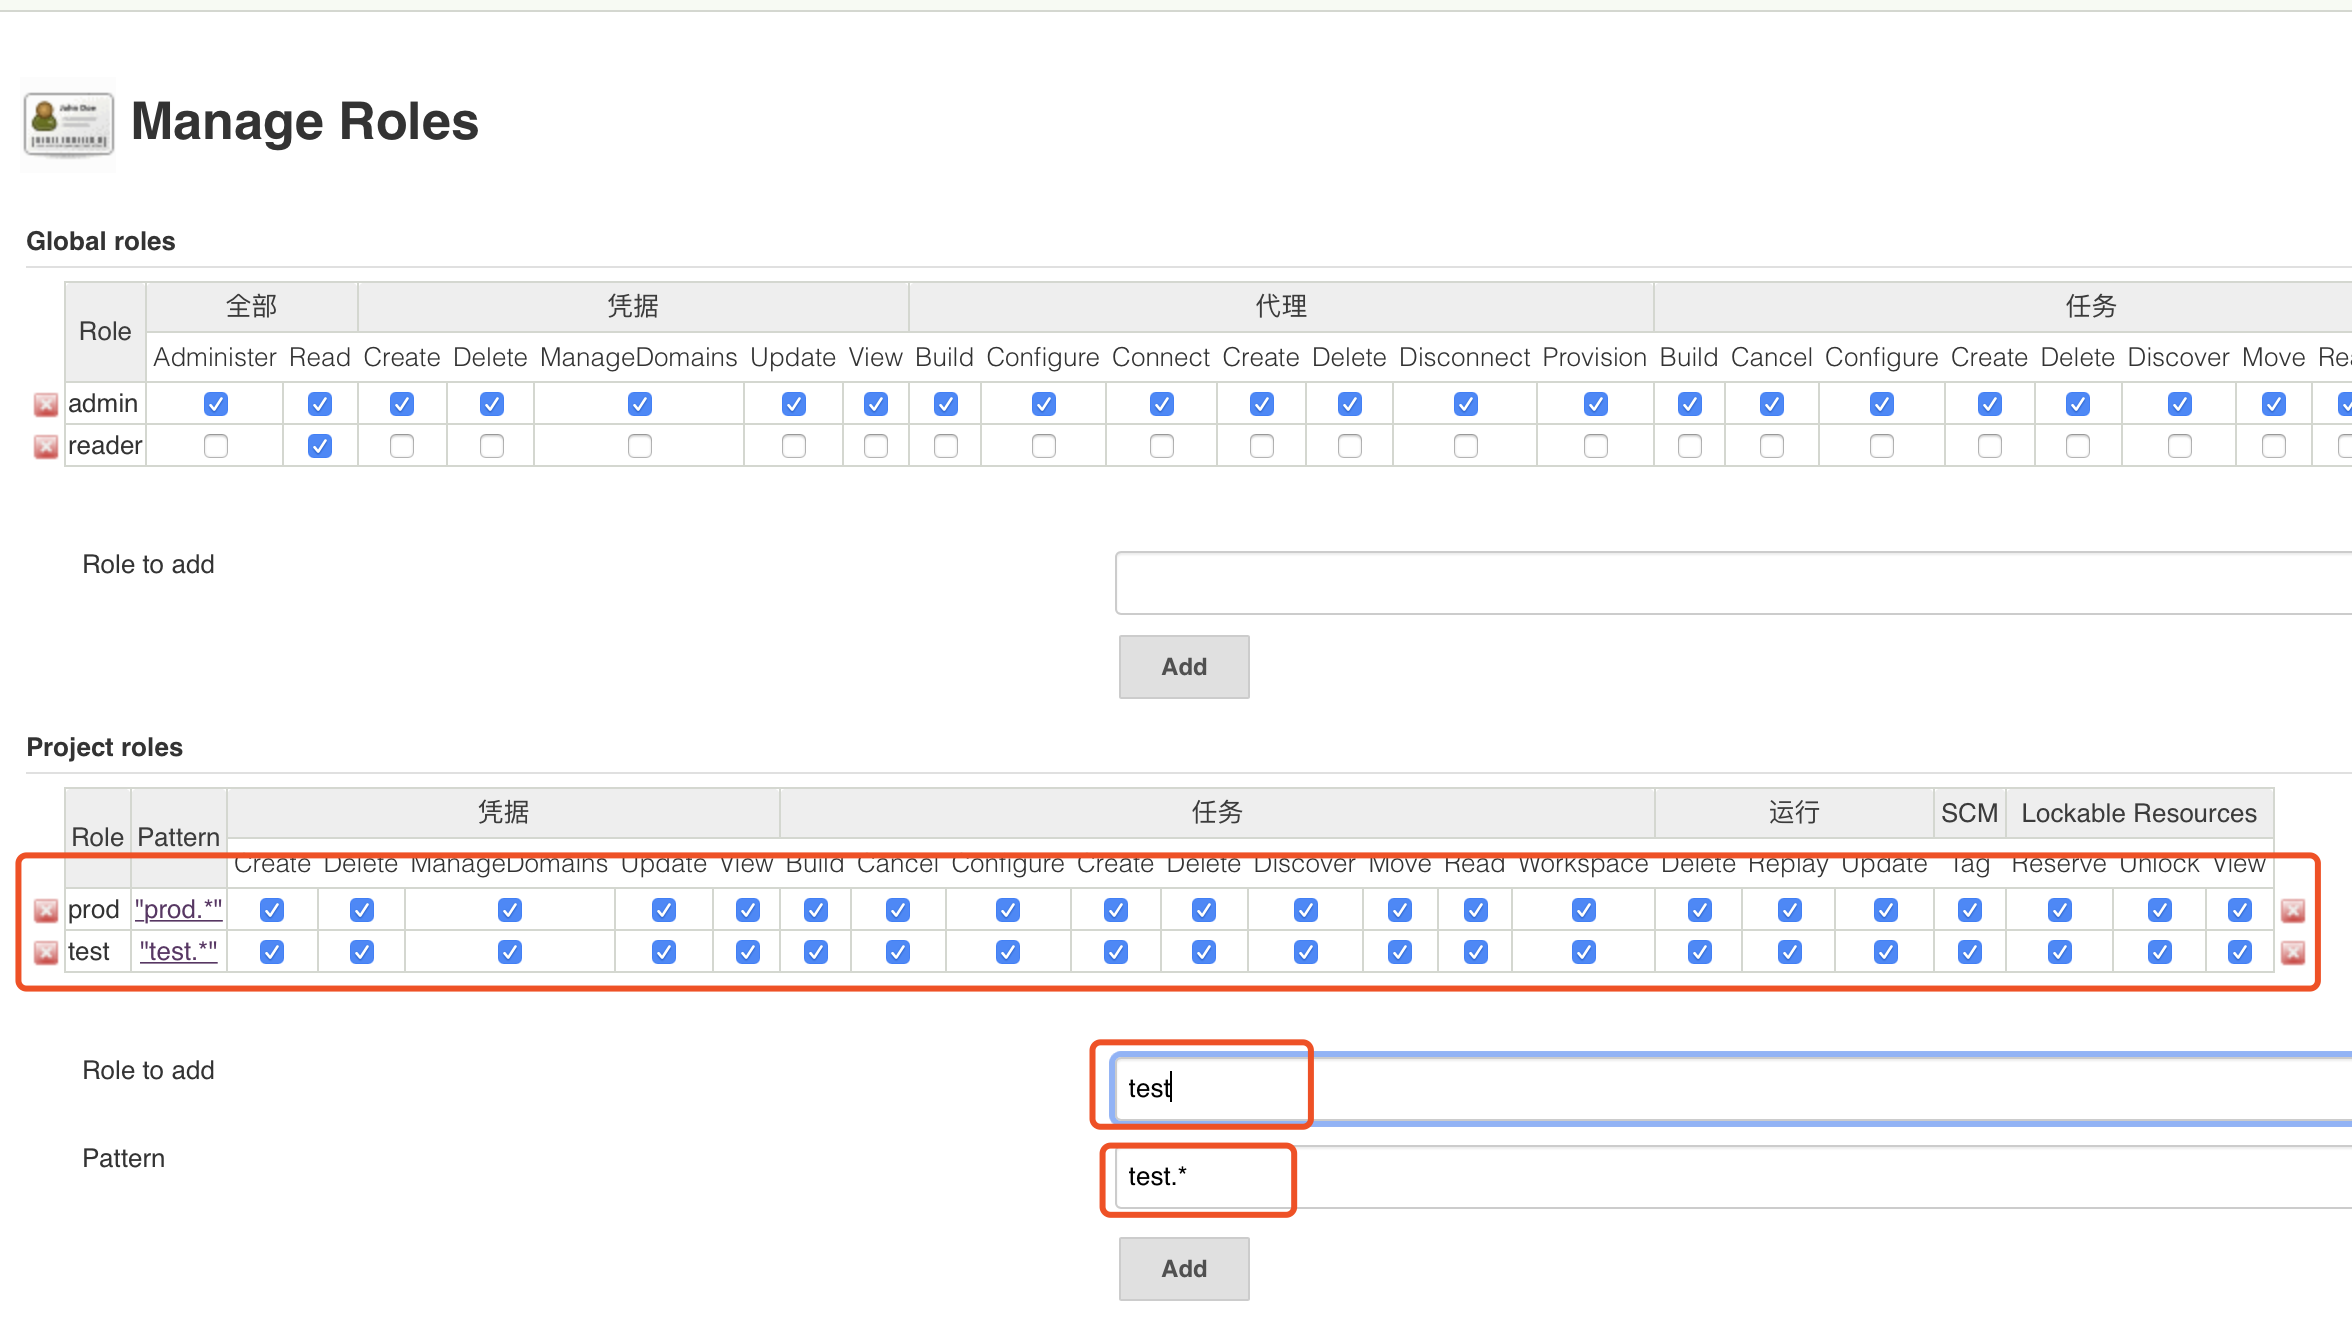Open the "test.*" pattern link
This screenshot has height=1328, width=2352.
[x=179, y=952]
